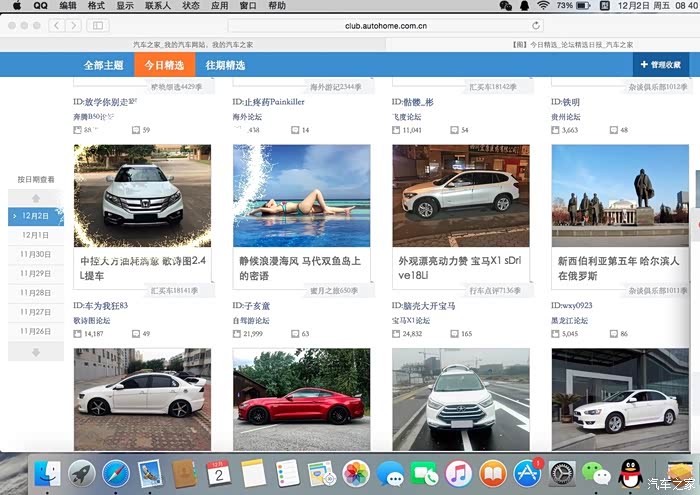The width and height of the screenshot is (700, 495).
Task: Open the 窗口 menu in the menu bar
Action: coord(249,6)
